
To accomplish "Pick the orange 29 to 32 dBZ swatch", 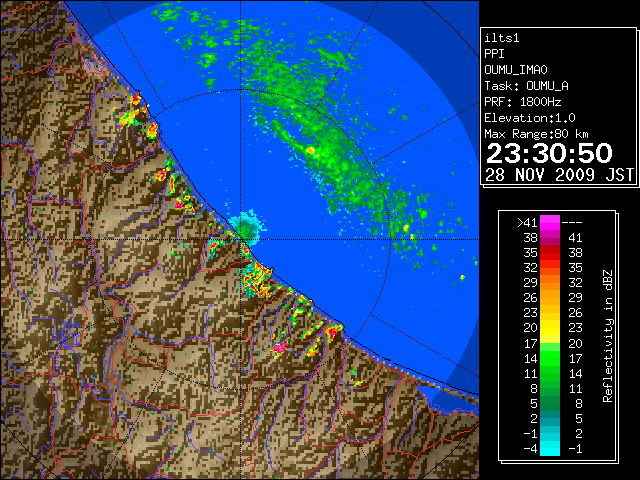I will (550, 282).
